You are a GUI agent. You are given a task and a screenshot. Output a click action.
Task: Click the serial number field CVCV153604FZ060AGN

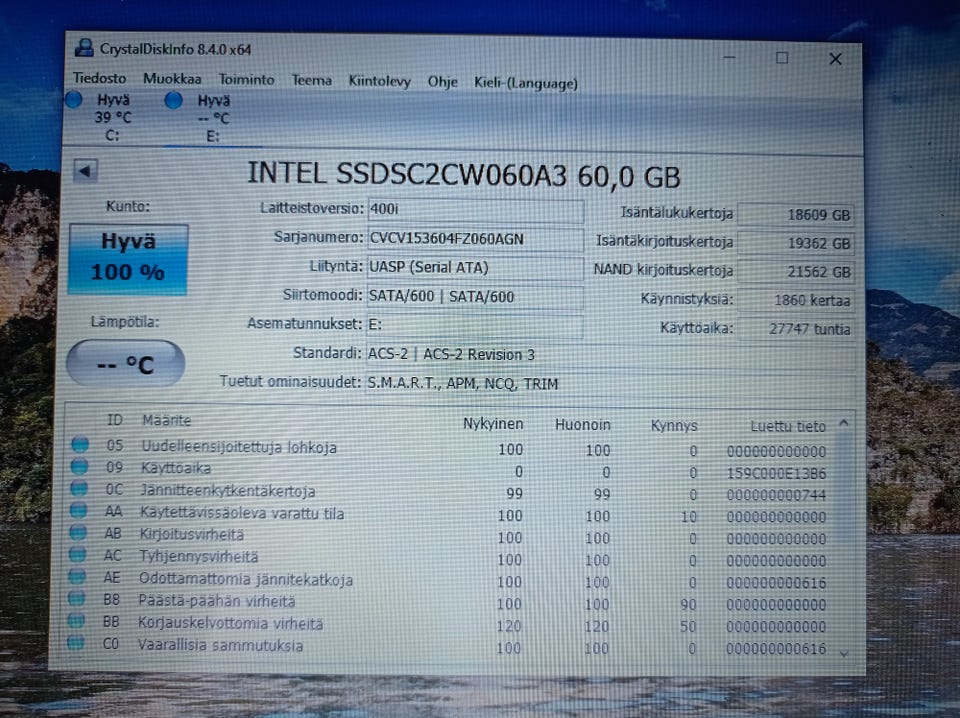point(475,239)
